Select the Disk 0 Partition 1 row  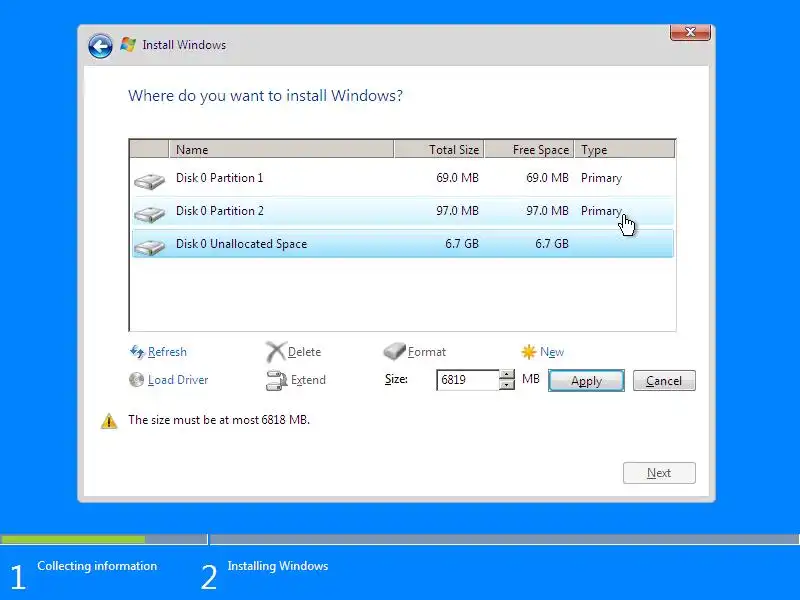click(x=403, y=178)
